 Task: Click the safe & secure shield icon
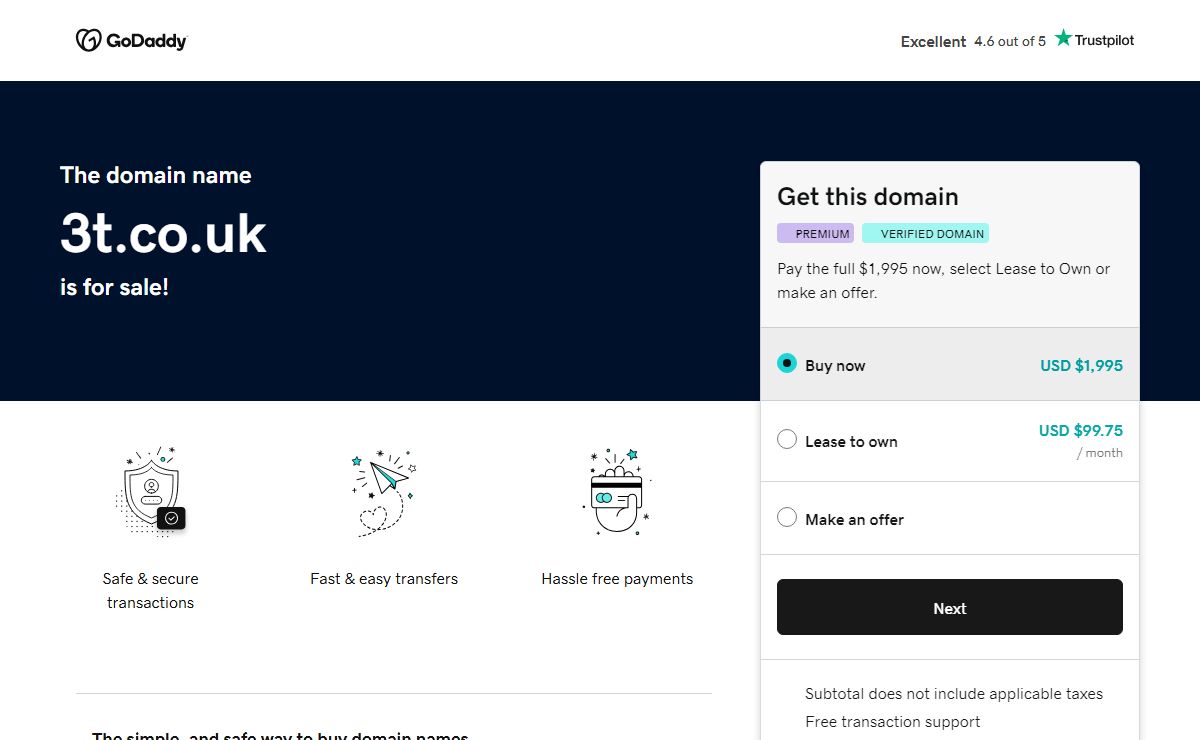pyautogui.click(x=151, y=492)
